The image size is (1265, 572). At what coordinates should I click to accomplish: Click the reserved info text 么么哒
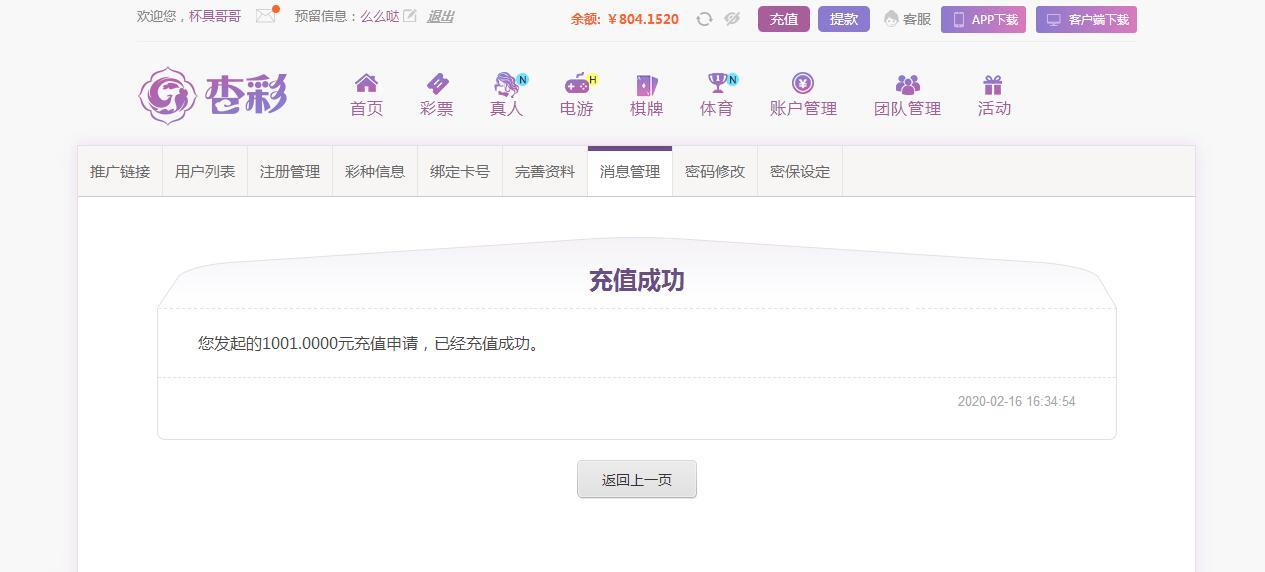(x=380, y=16)
